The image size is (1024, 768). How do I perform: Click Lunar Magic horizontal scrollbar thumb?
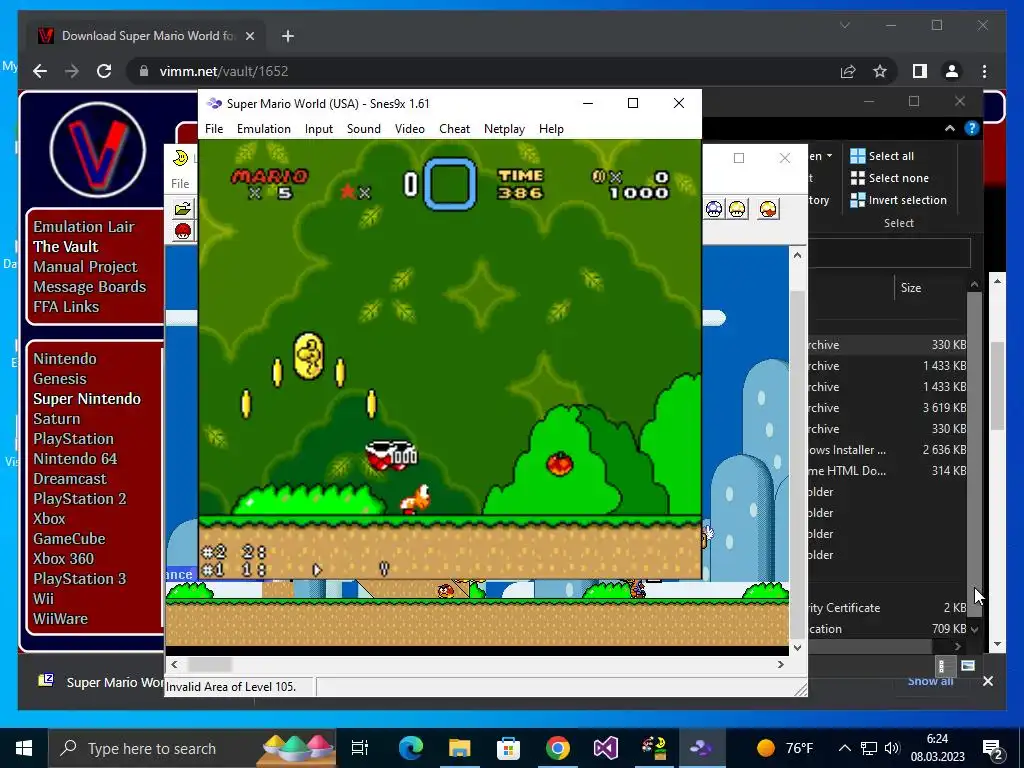coord(210,664)
